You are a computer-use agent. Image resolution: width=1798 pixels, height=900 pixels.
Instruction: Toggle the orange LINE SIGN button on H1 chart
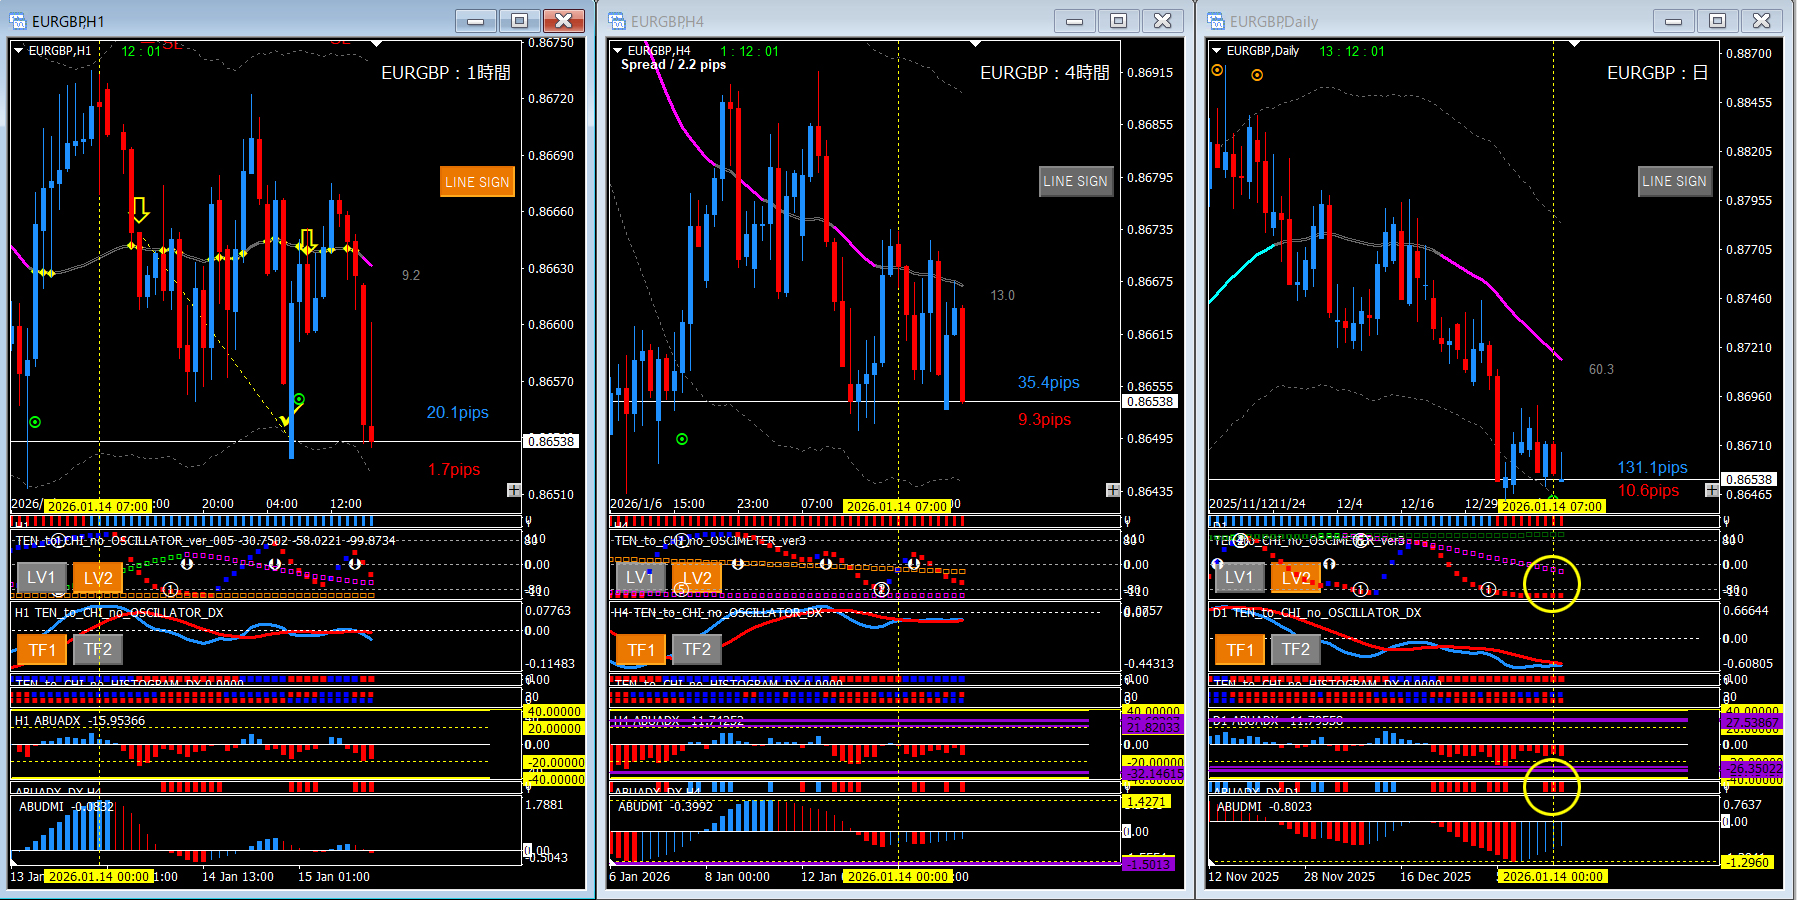(x=477, y=182)
